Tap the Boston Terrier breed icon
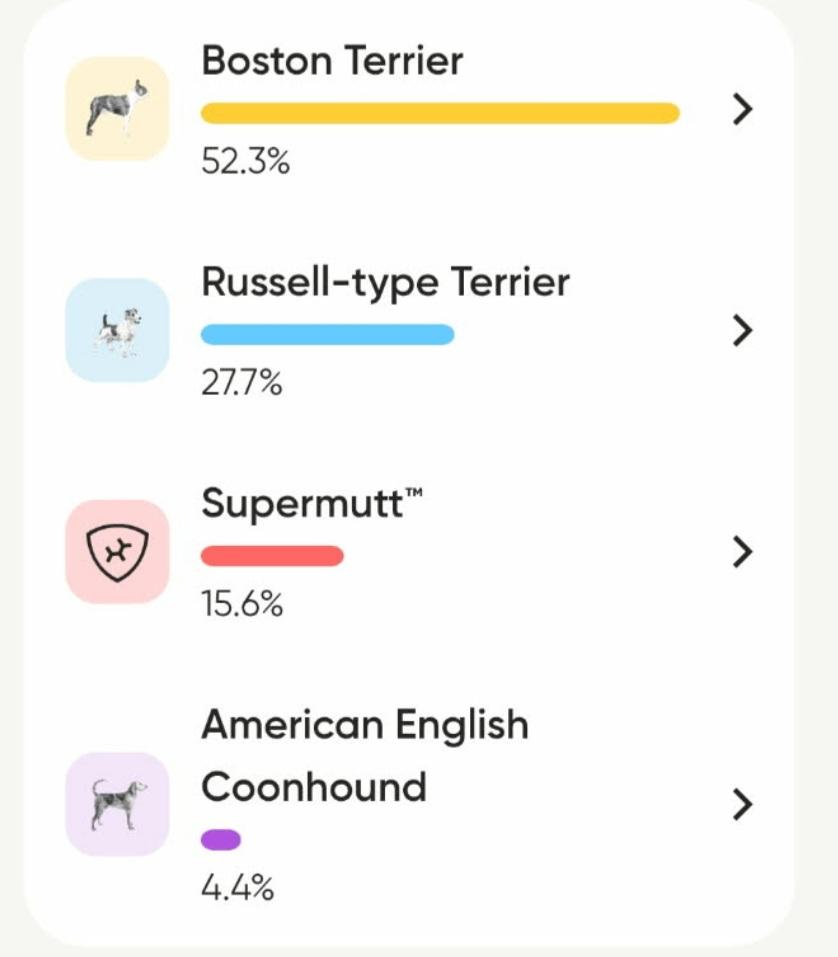Screen dimensions: 838x957 (117, 109)
